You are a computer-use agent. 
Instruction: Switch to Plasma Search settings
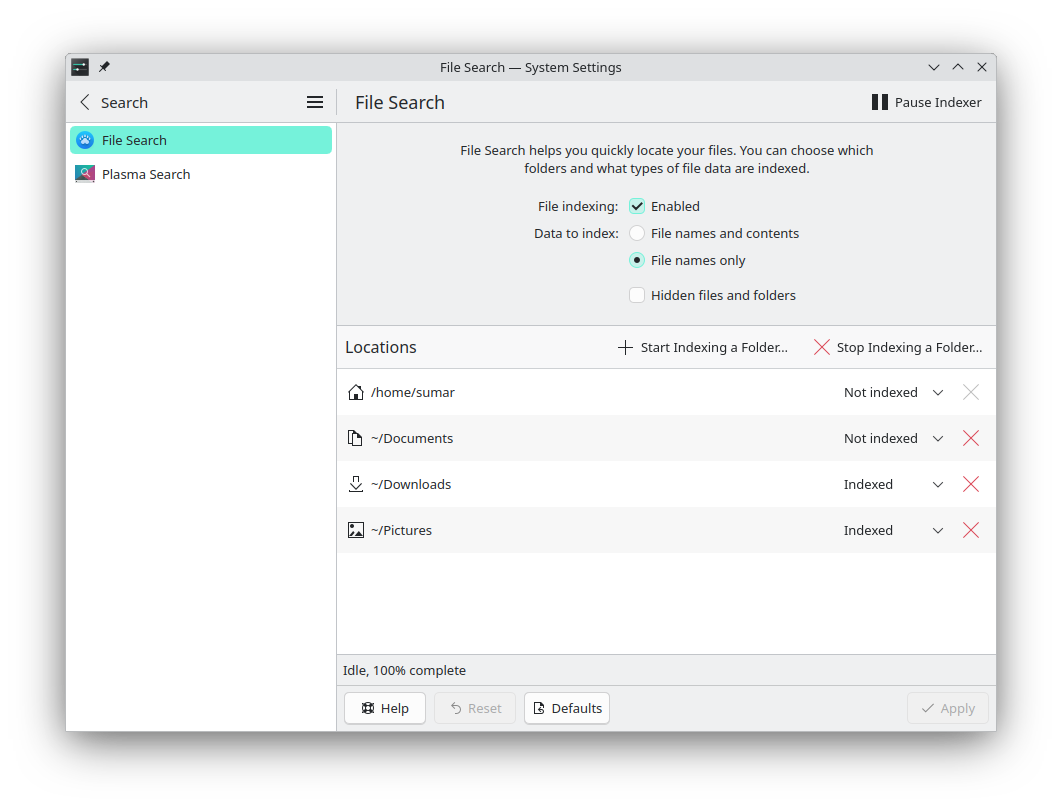click(x=146, y=173)
